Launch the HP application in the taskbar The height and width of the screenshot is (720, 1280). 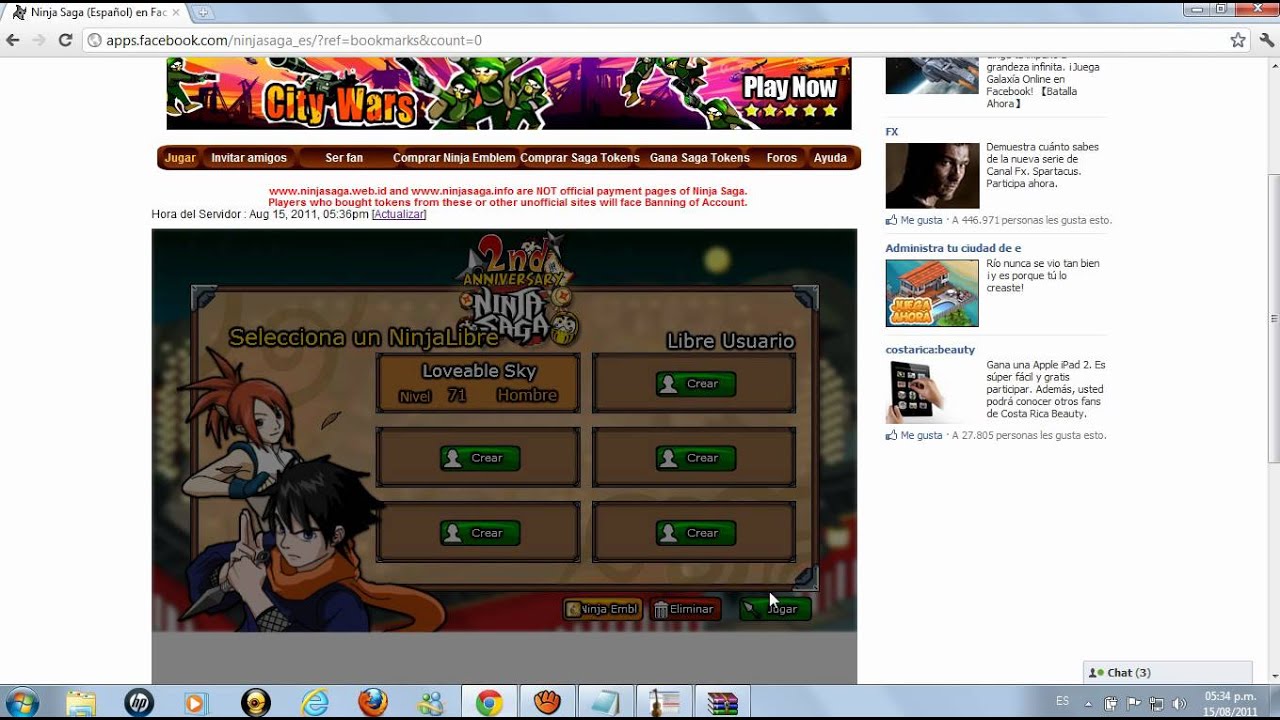point(139,703)
